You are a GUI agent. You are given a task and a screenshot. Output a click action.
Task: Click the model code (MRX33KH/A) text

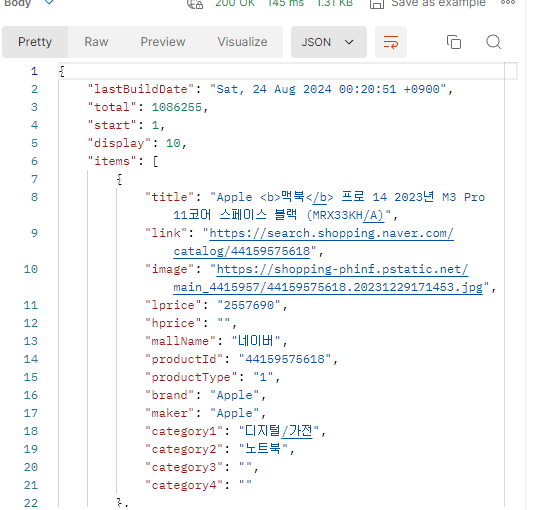click(x=345, y=215)
